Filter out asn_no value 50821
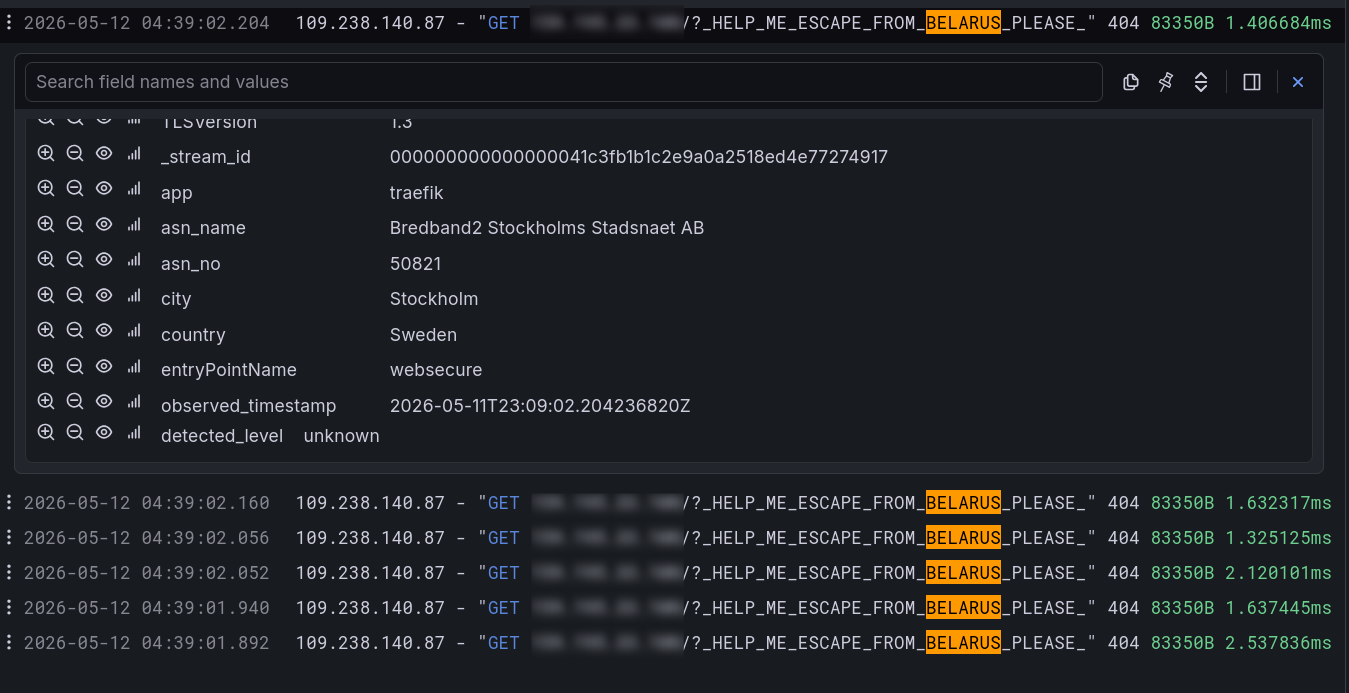 point(74,259)
